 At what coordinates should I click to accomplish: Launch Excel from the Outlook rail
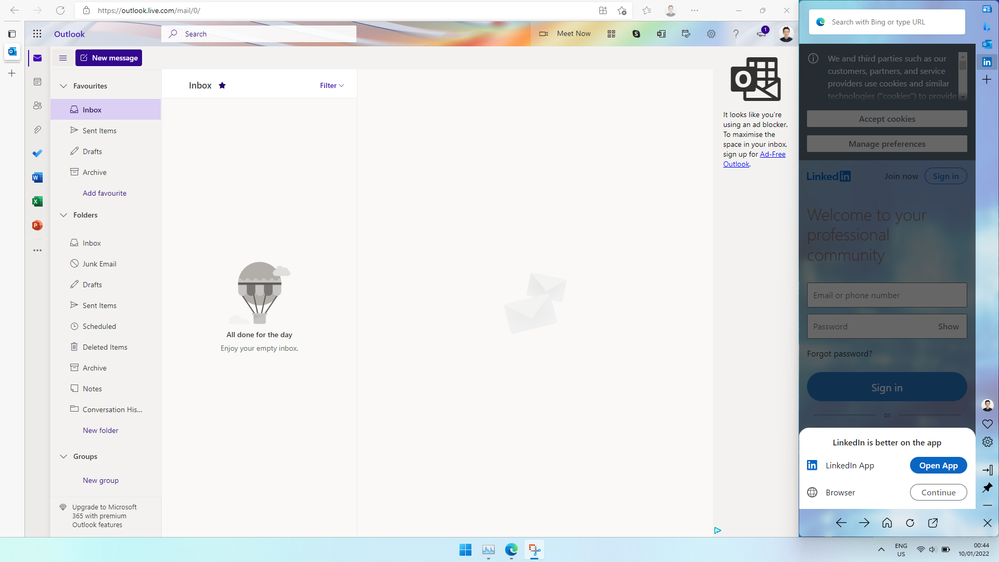(x=37, y=201)
